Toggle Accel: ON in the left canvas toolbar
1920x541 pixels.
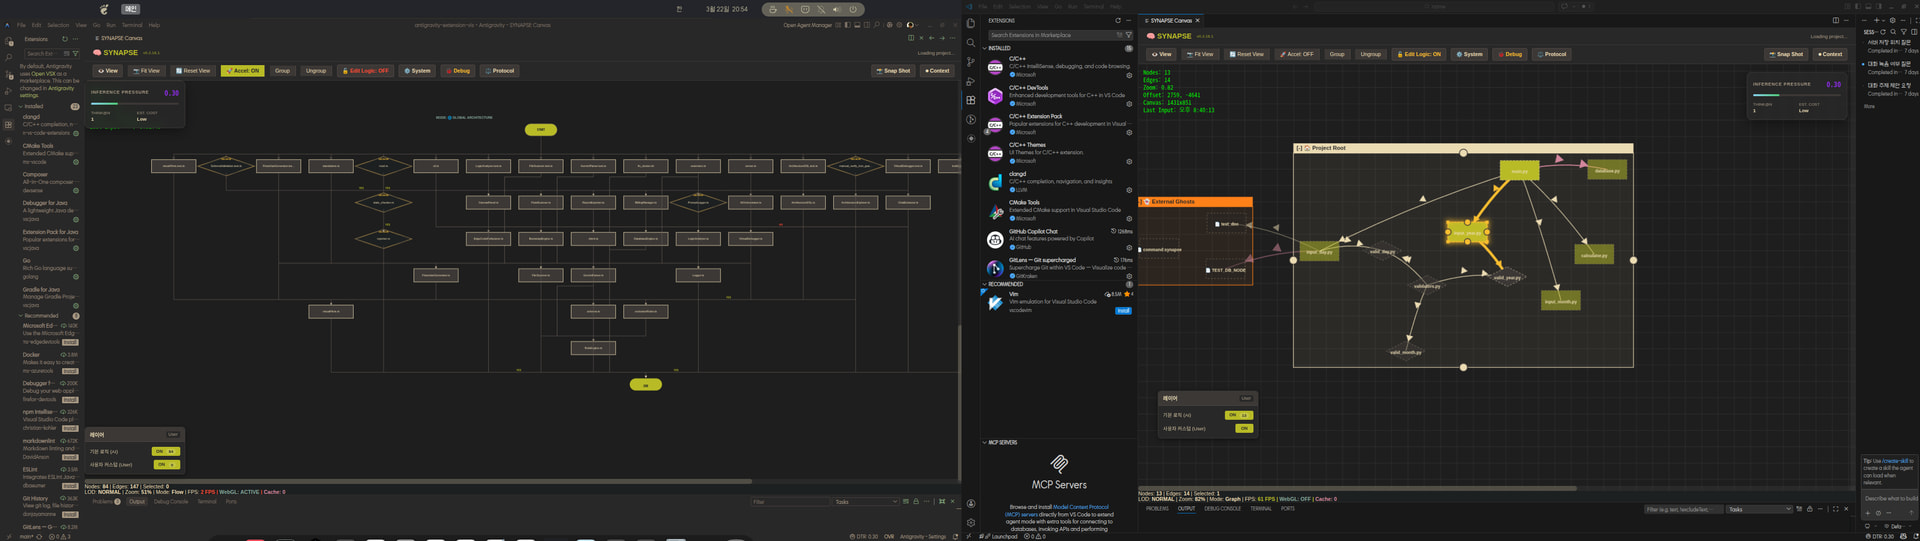242,71
